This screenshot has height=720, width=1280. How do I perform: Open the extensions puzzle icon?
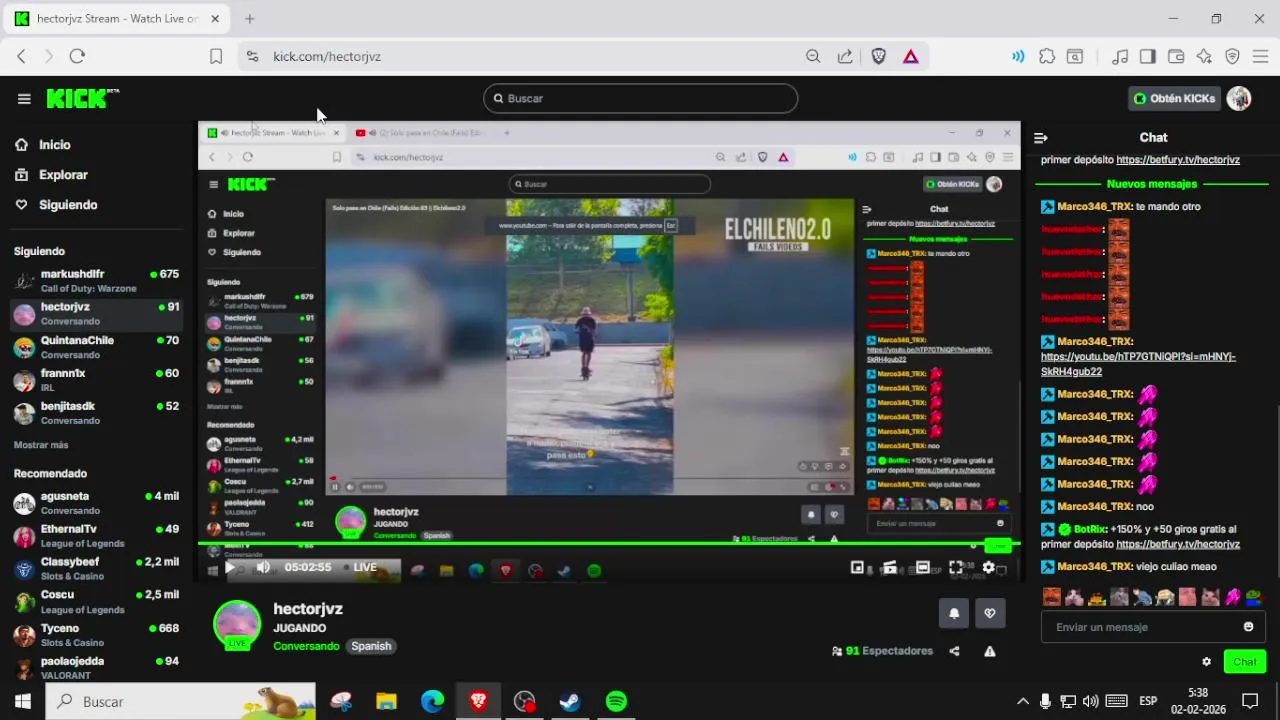pos(1047,56)
